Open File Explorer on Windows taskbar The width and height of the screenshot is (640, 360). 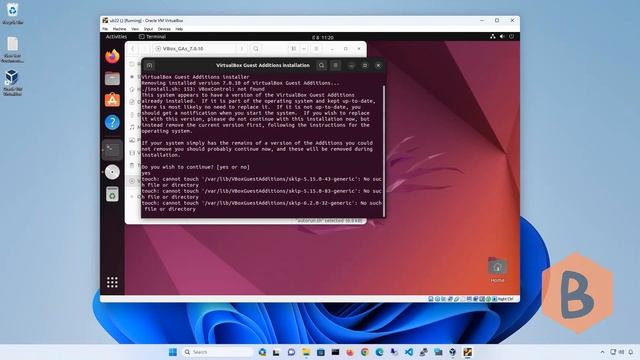coord(306,352)
